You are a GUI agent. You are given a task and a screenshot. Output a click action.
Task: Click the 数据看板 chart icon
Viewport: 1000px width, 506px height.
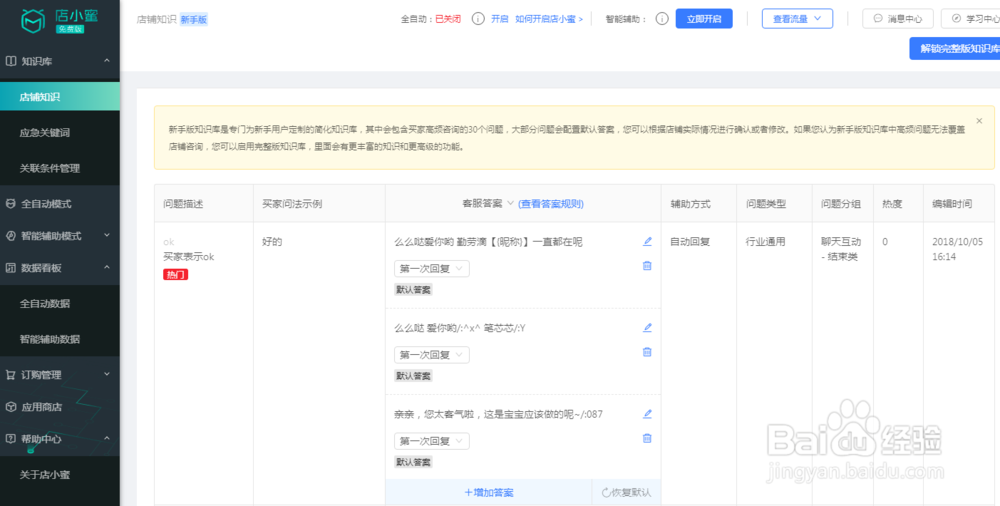pos(10,267)
